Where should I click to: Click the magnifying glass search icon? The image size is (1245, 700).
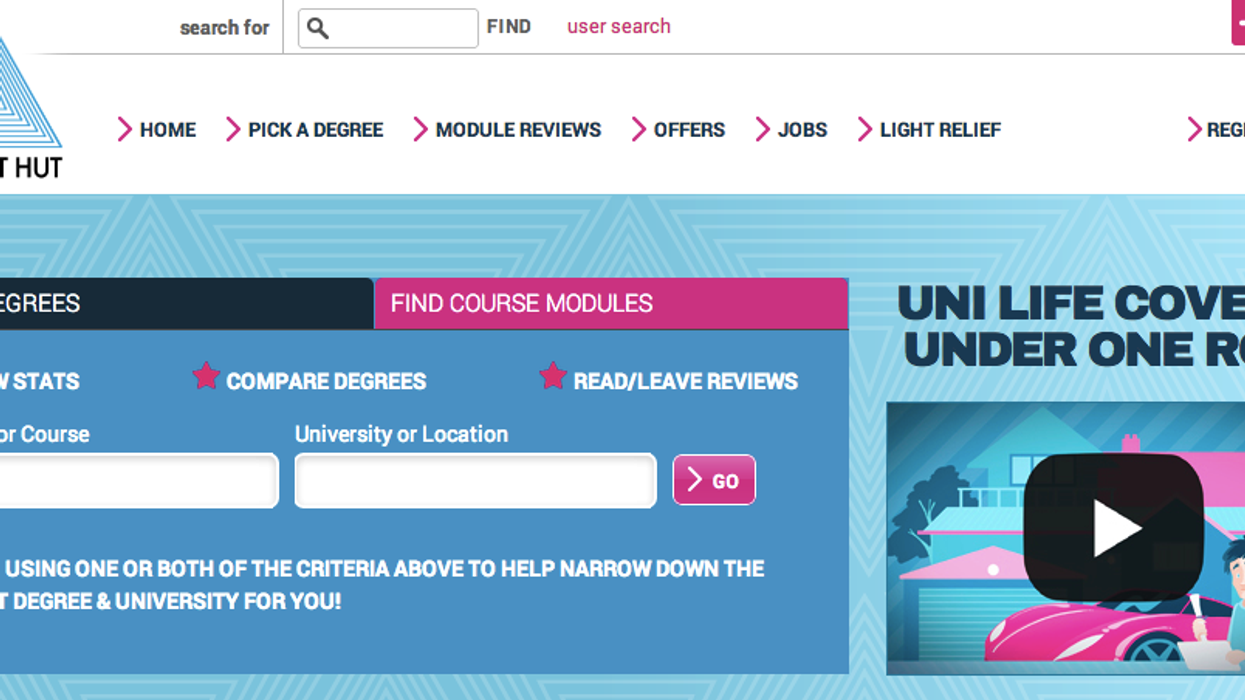318,28
